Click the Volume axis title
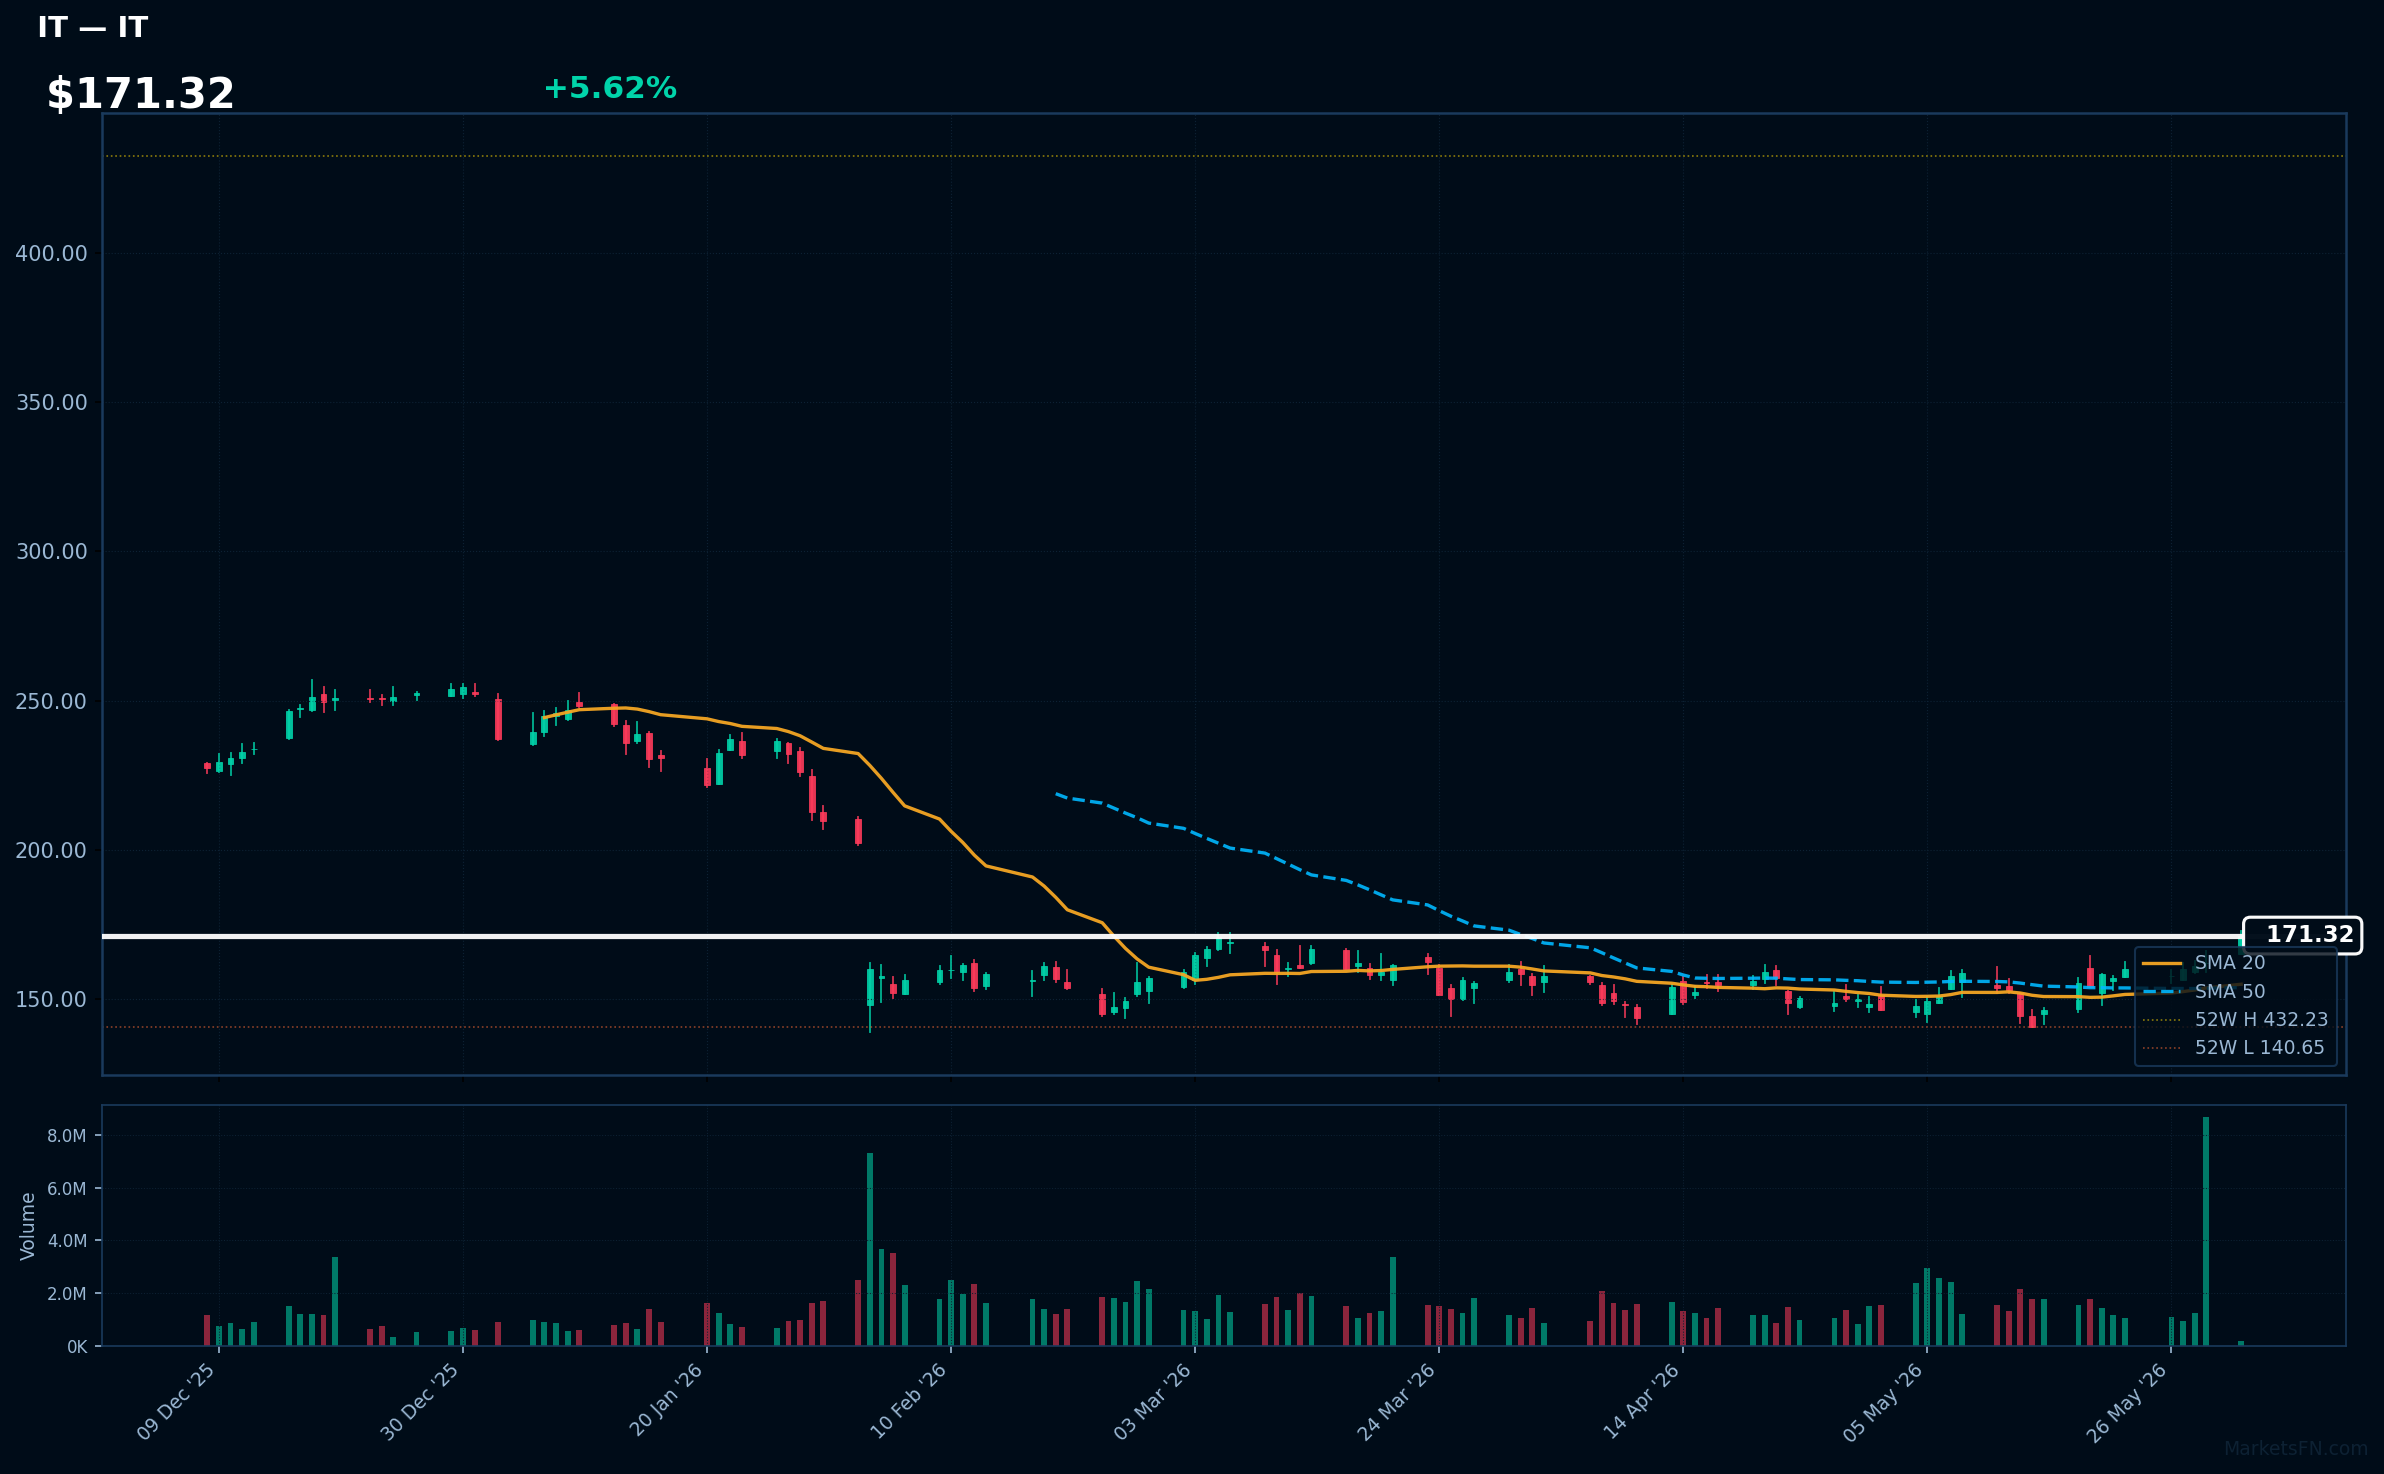 pos(28,1226)
